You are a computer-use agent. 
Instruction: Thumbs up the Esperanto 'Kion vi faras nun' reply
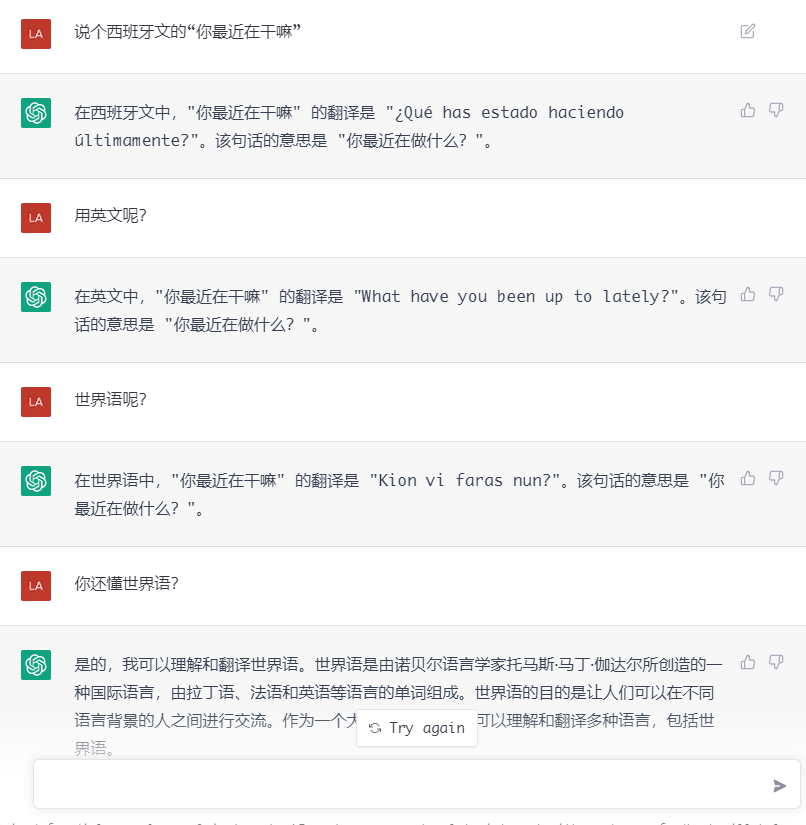747,478
